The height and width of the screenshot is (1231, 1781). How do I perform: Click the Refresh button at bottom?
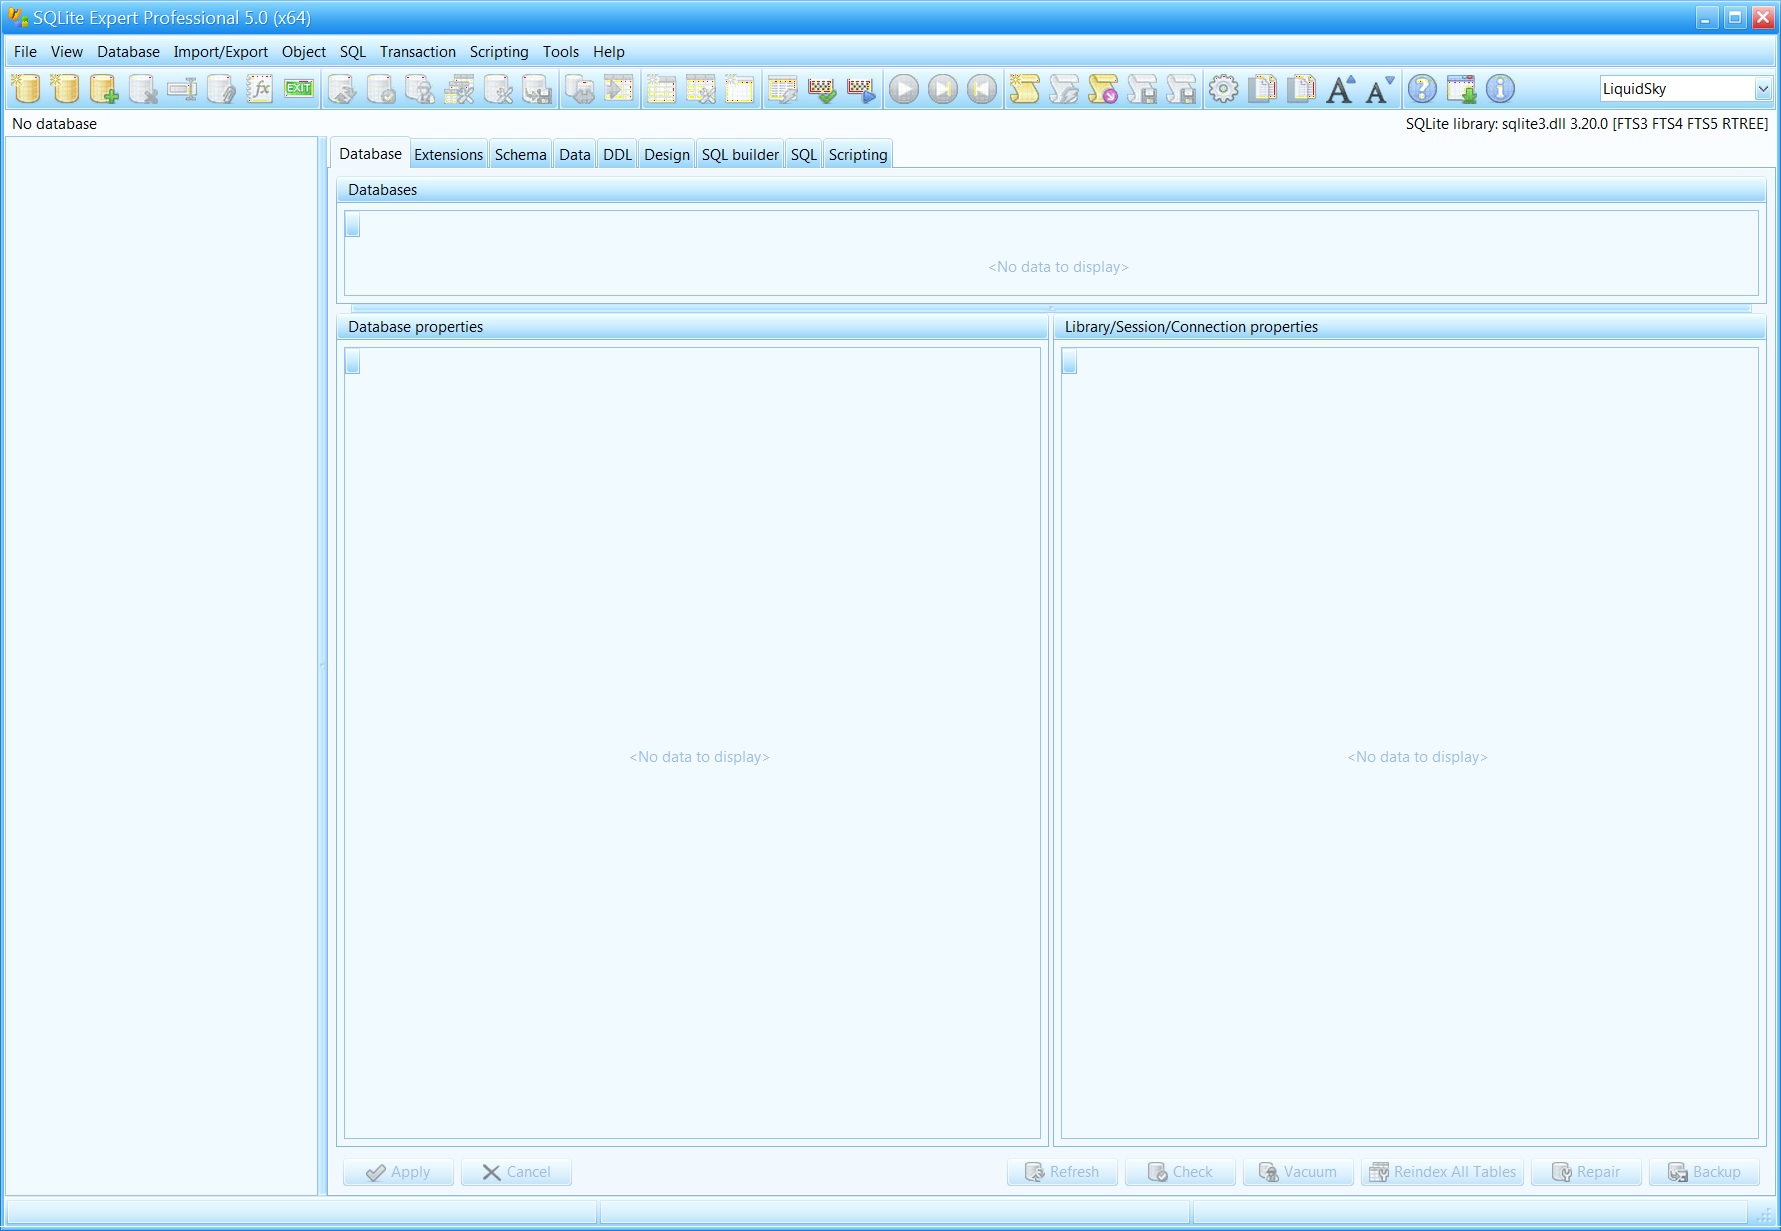(x=1062, y=1172)
